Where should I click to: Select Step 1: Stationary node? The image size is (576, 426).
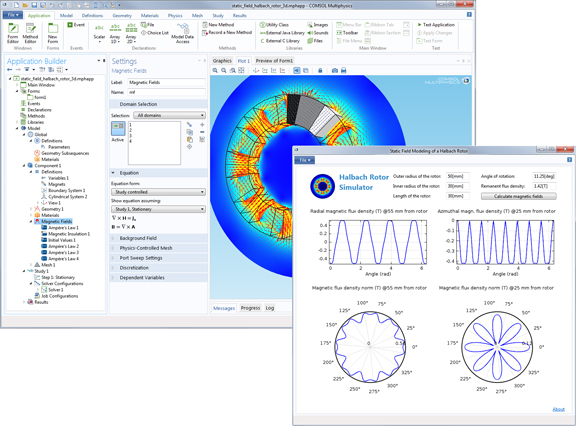click(55, 278)
